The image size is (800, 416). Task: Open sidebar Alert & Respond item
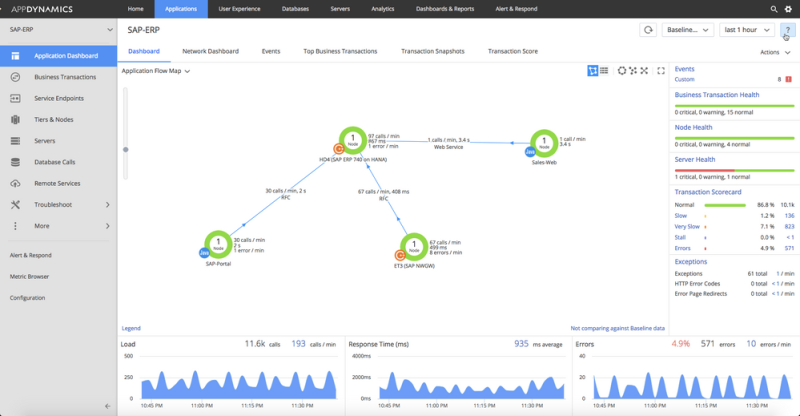[31, 255]
